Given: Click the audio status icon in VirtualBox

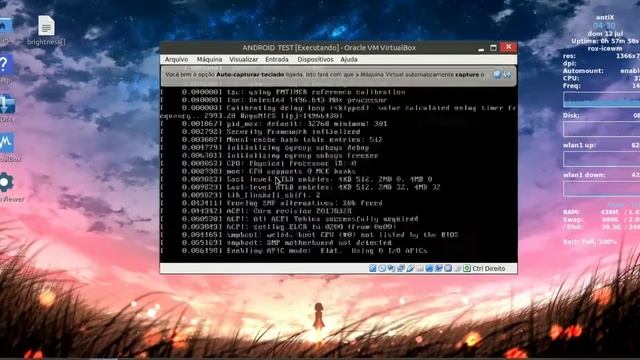Looking at the screenshot, I should (x=391, y=268).
